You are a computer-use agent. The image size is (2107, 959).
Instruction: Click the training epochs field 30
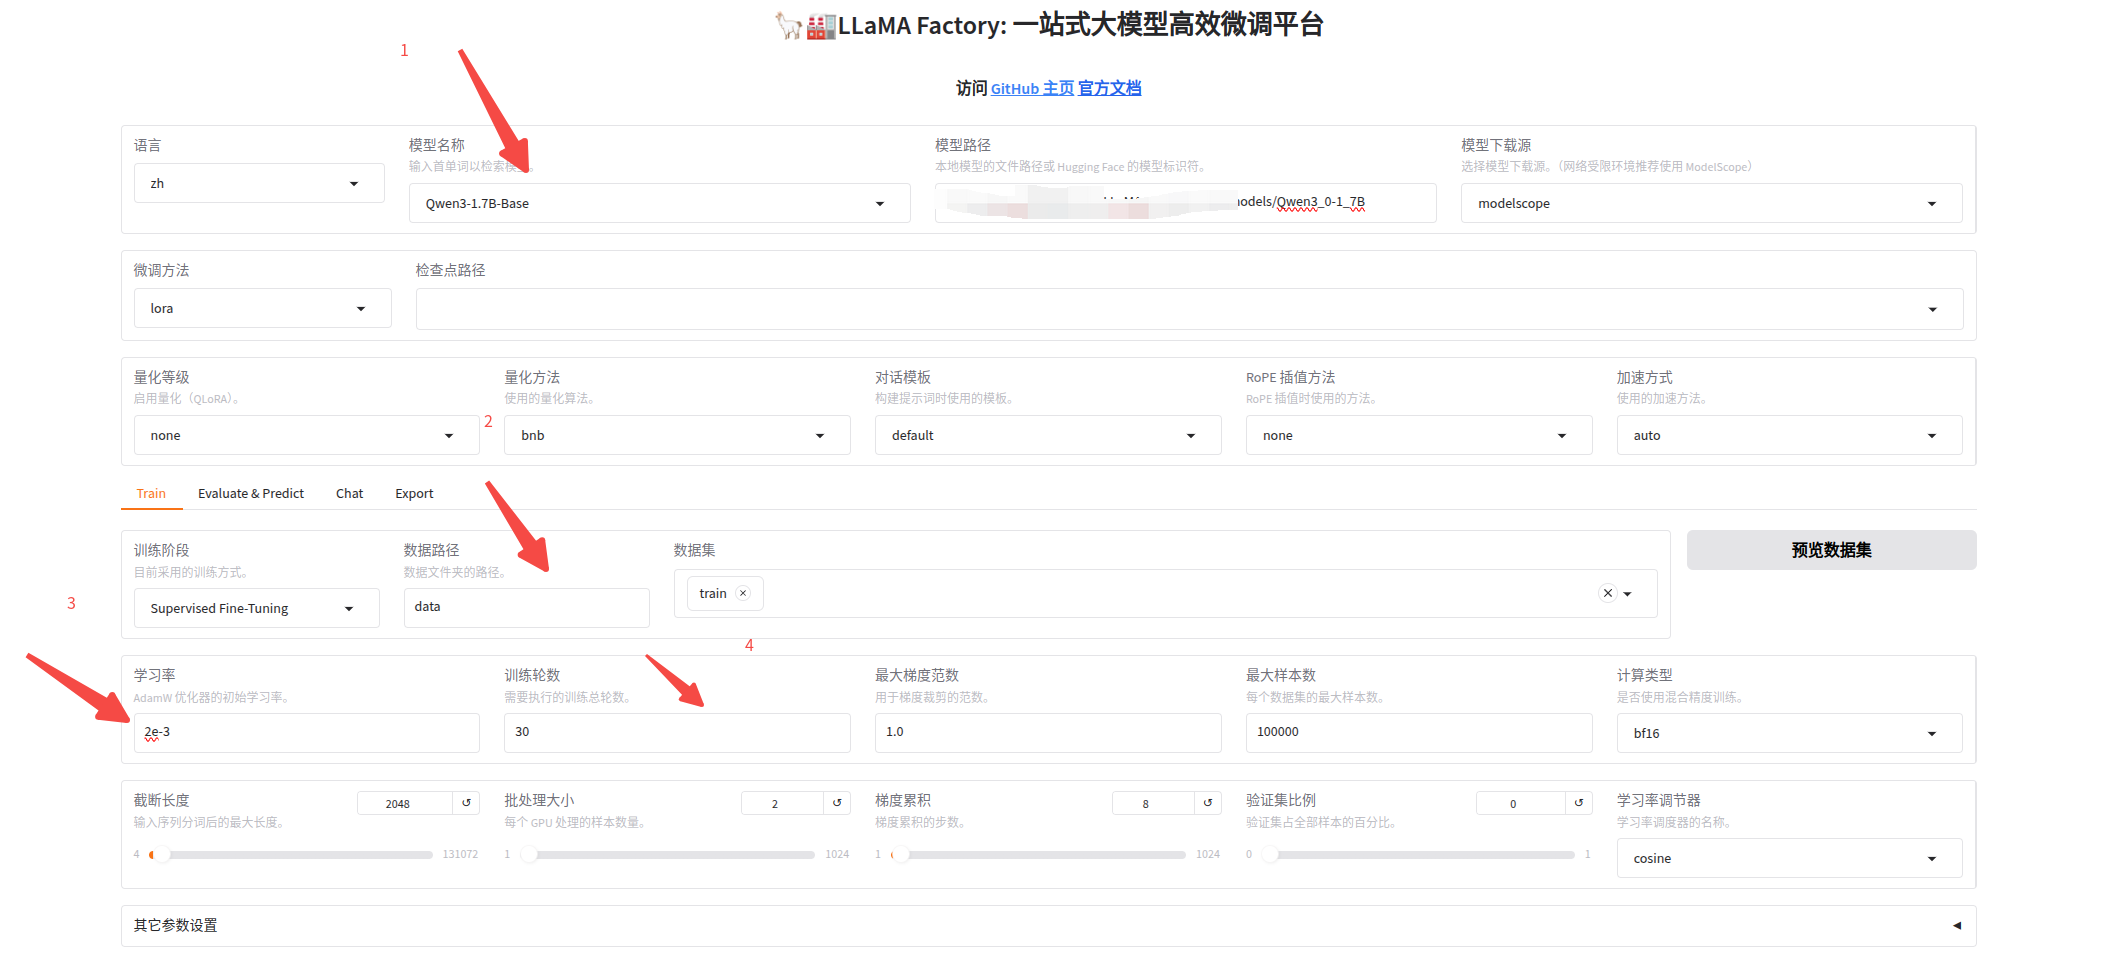(x=677, y=733)
